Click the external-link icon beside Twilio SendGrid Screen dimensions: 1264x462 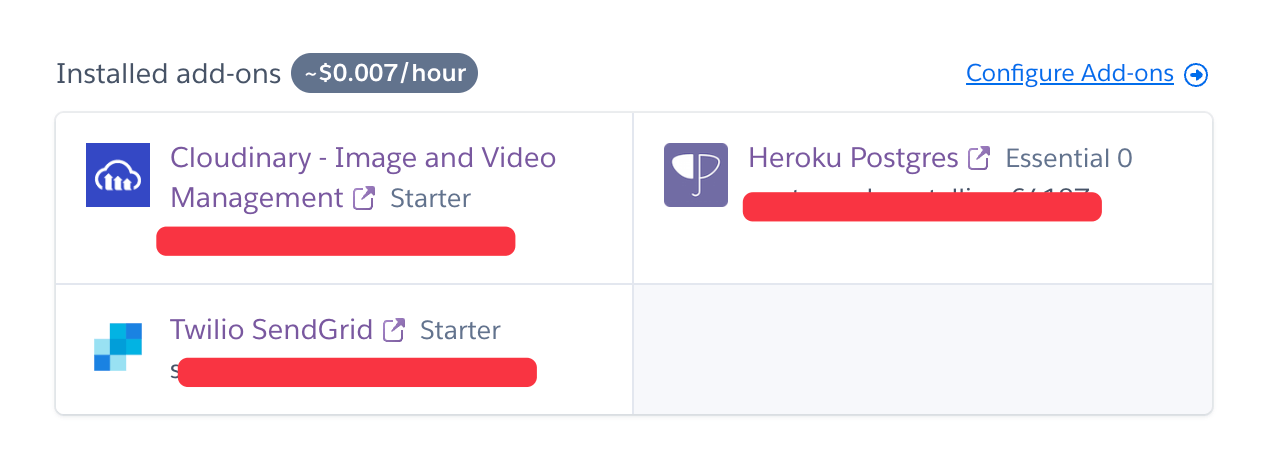click(x=395, y=330)
